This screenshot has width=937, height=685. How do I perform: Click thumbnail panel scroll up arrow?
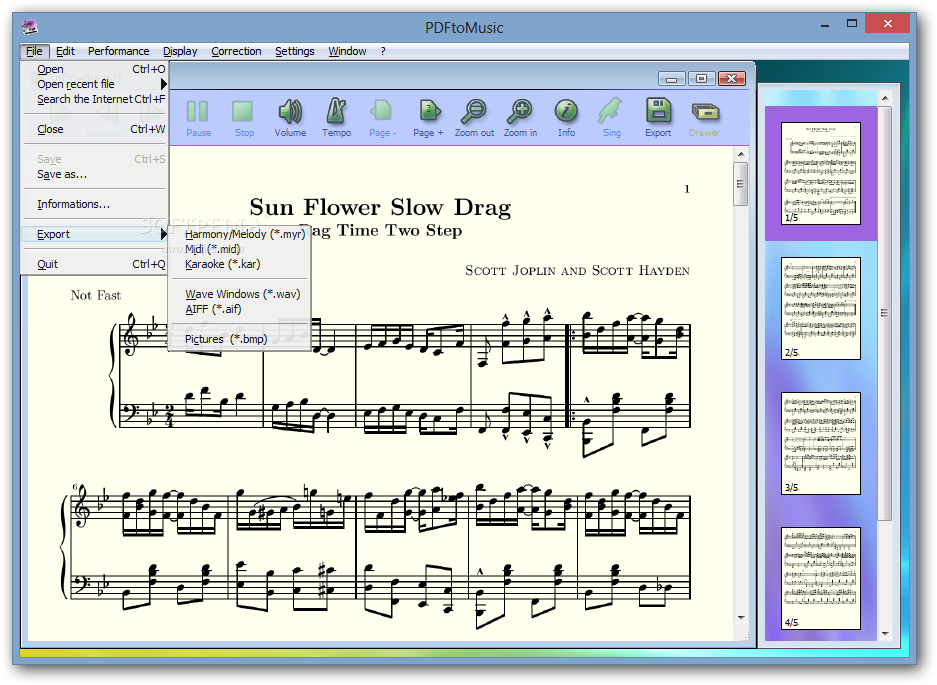click(885, 97)
